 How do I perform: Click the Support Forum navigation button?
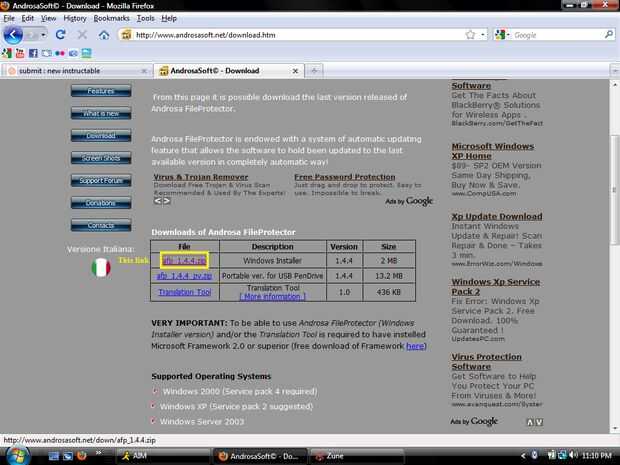pos(101,181)
